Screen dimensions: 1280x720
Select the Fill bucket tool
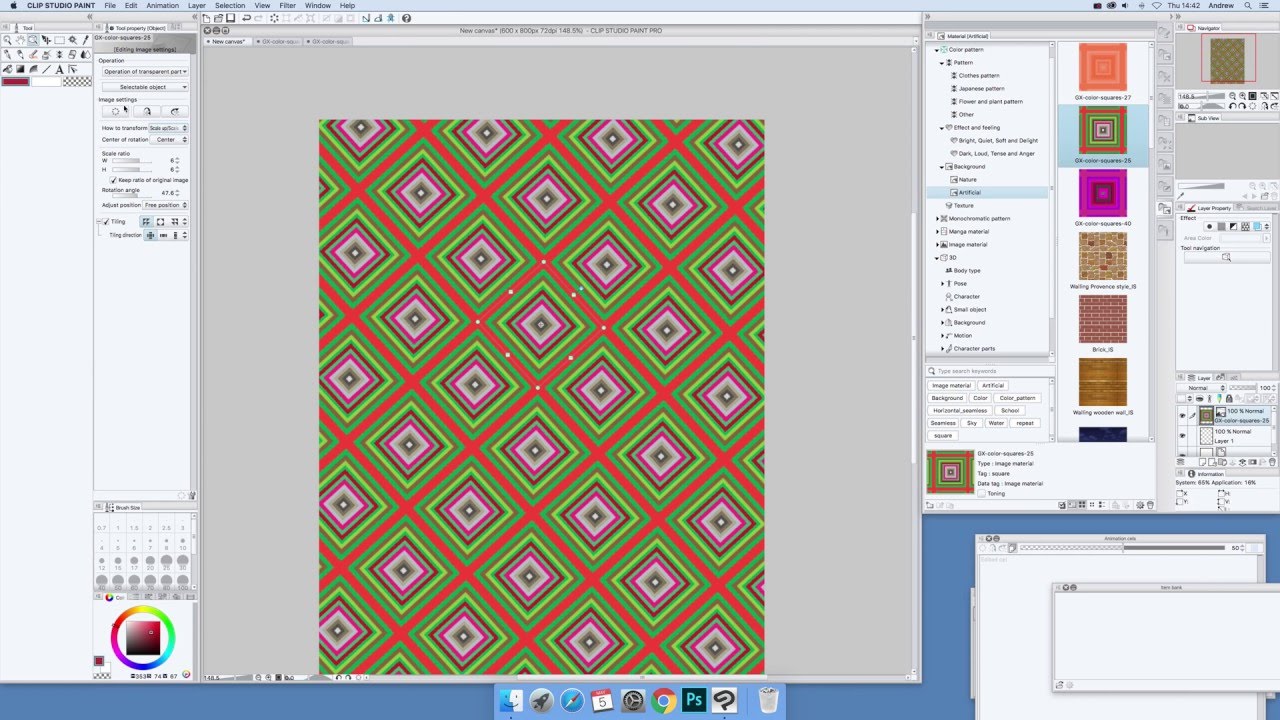pyautogui.click(x=7, y=69)
